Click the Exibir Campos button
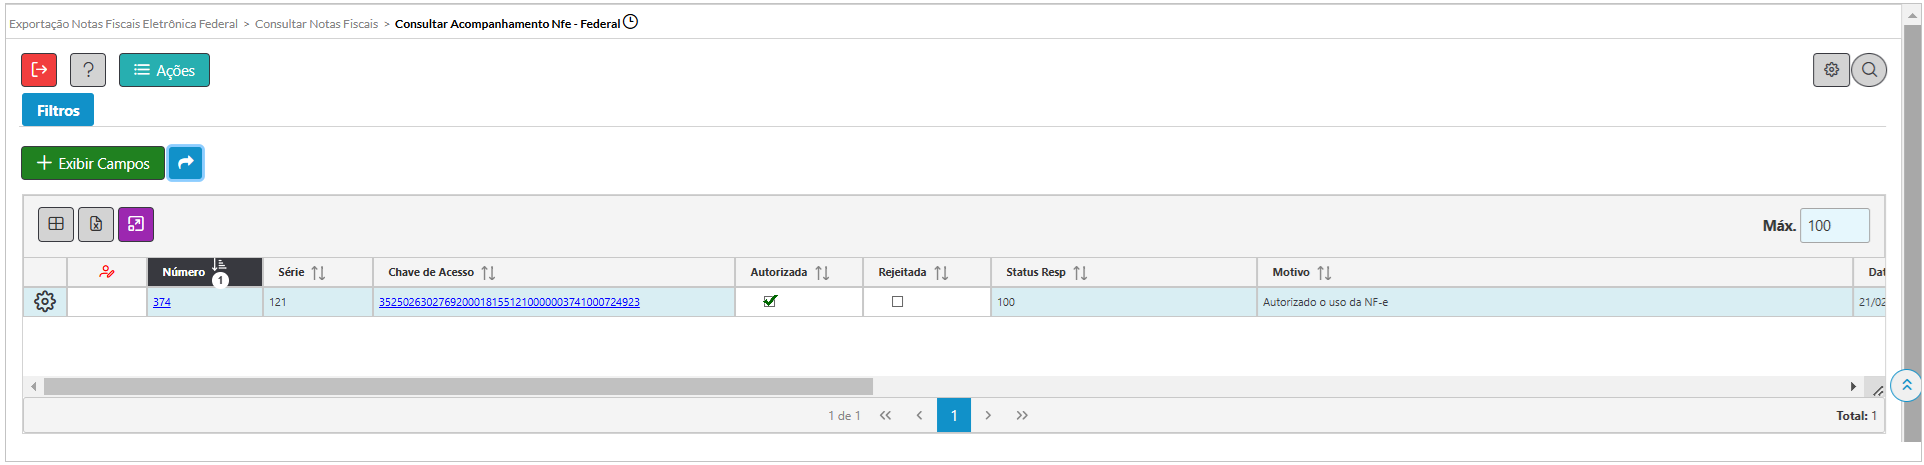This screenshot has width=1924, height=465. pos(93,163)
